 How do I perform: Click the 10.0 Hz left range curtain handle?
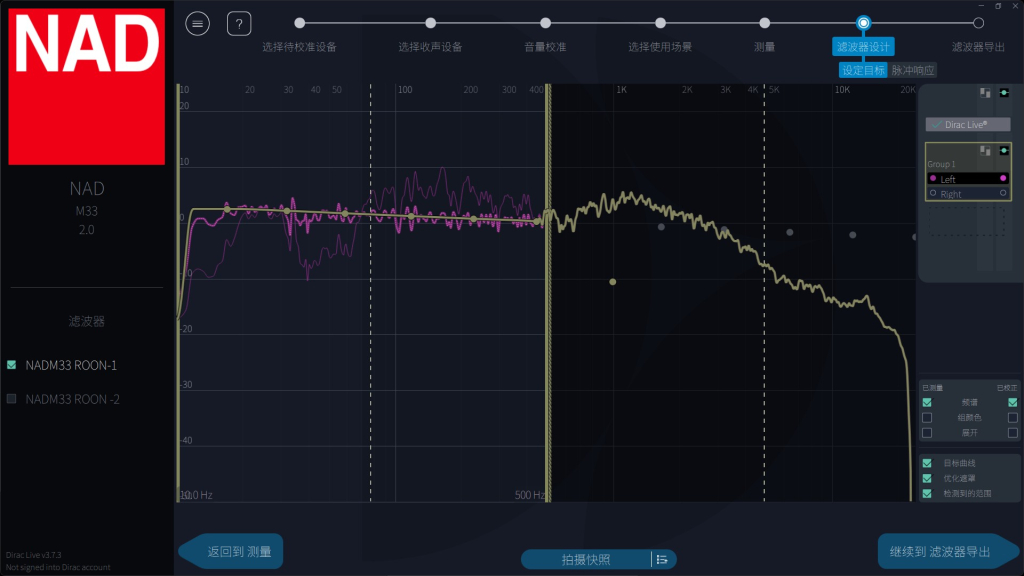point(178,293)
